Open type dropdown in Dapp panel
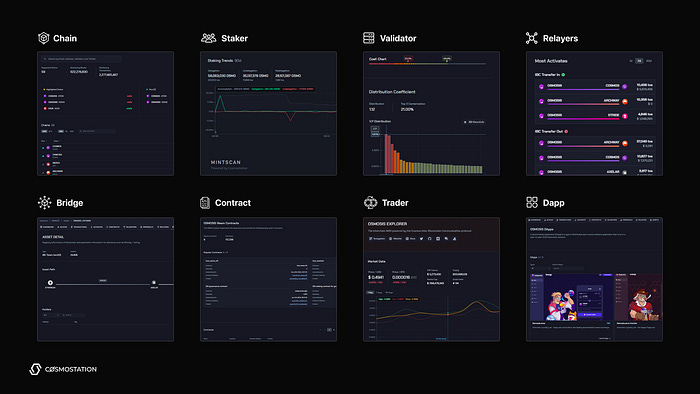Screen dimensions: 700x394 (x=541, y=269)
